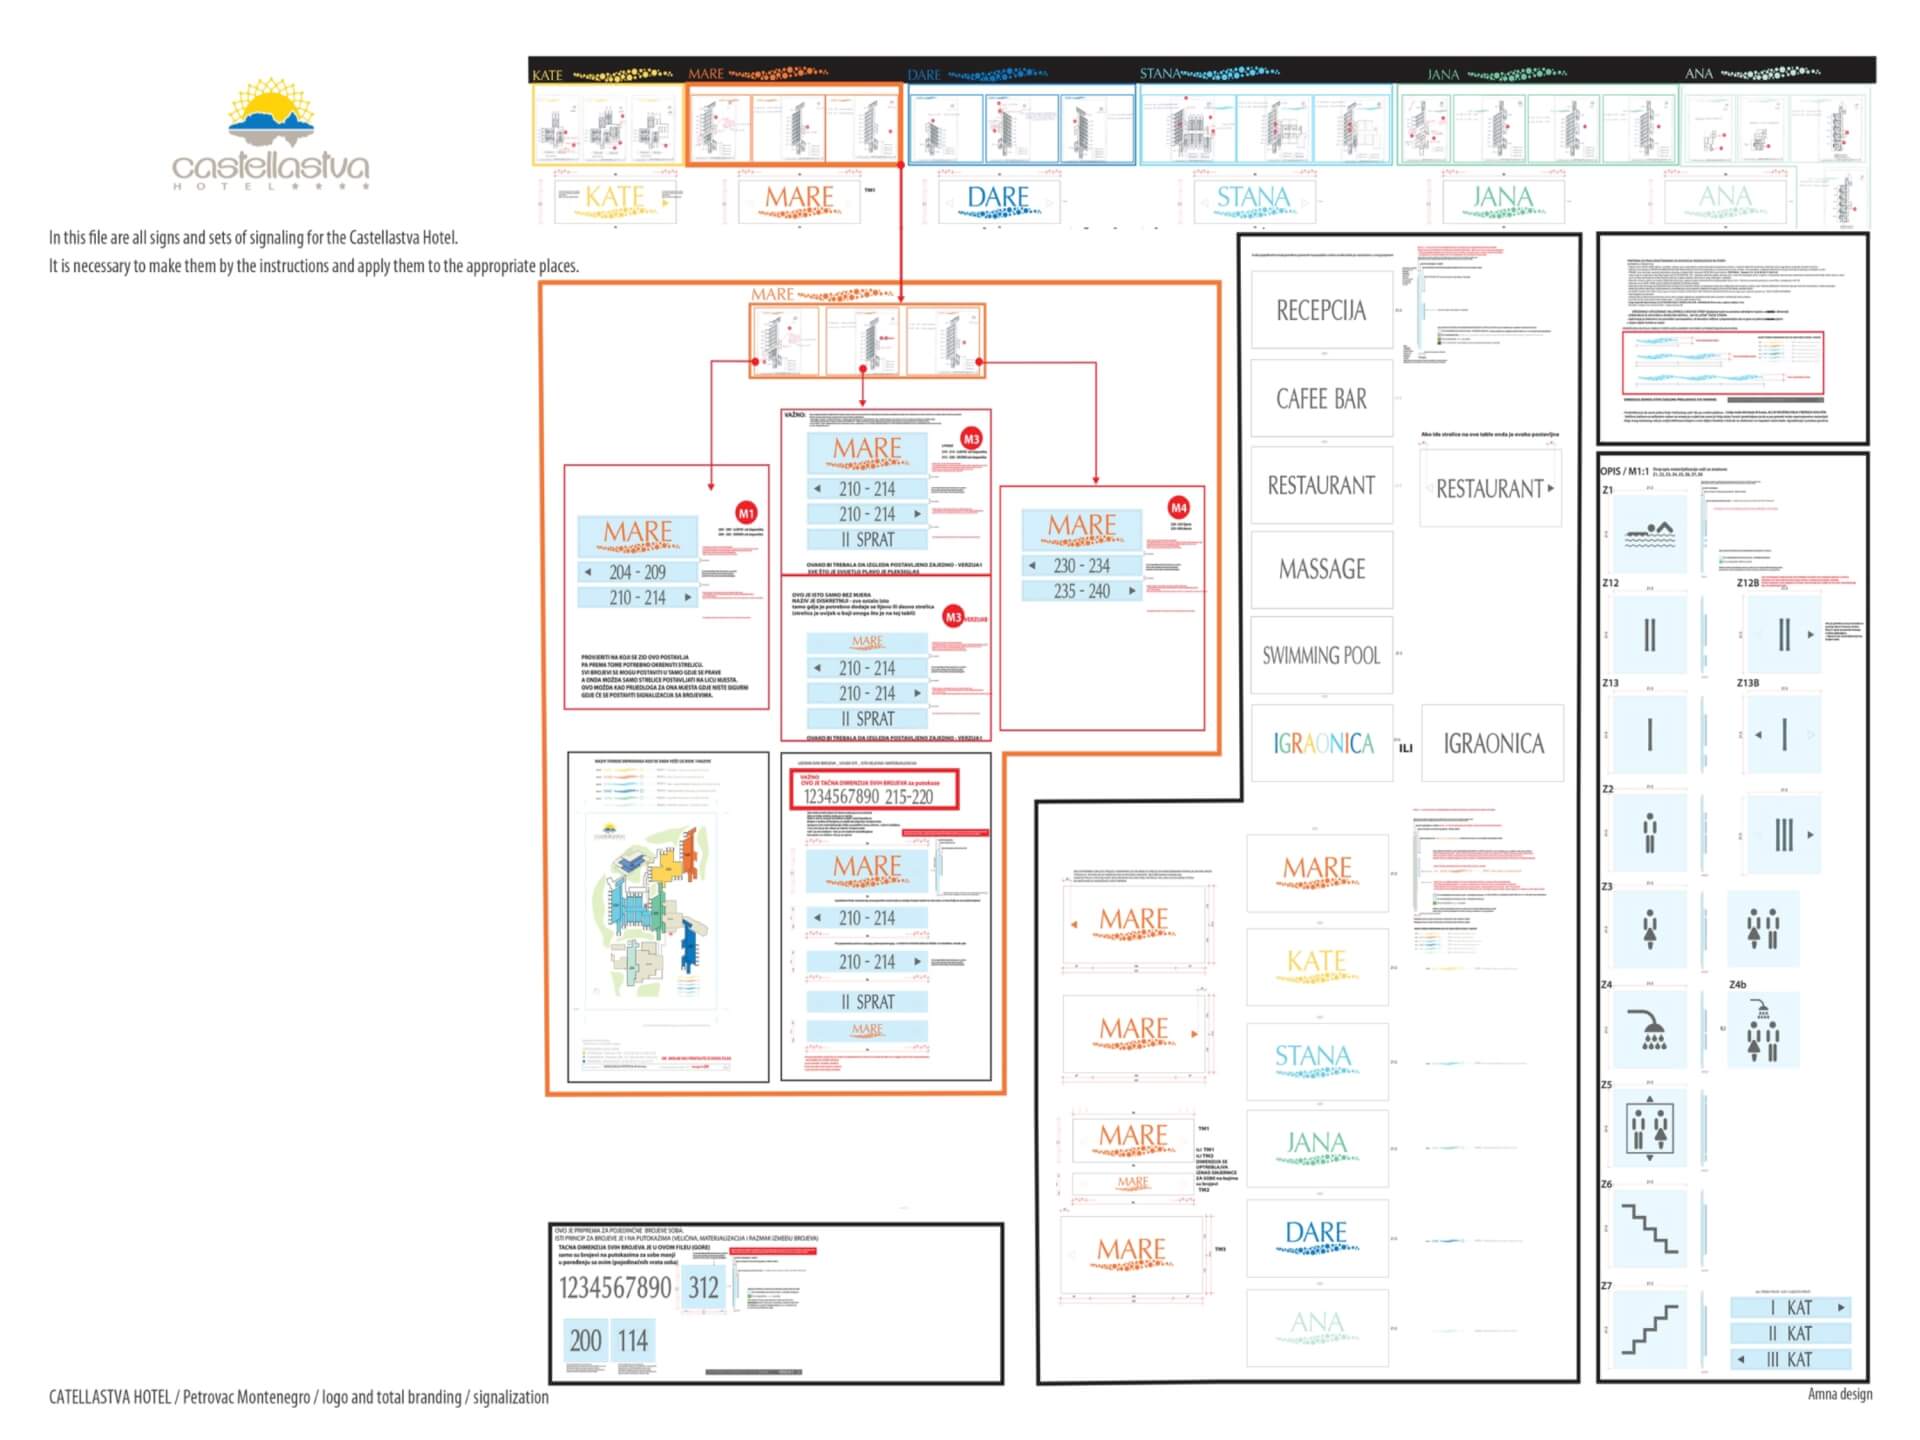
Task: Select the triple-bar pictogram with right arrow
Action: [x=1784, y=833]
